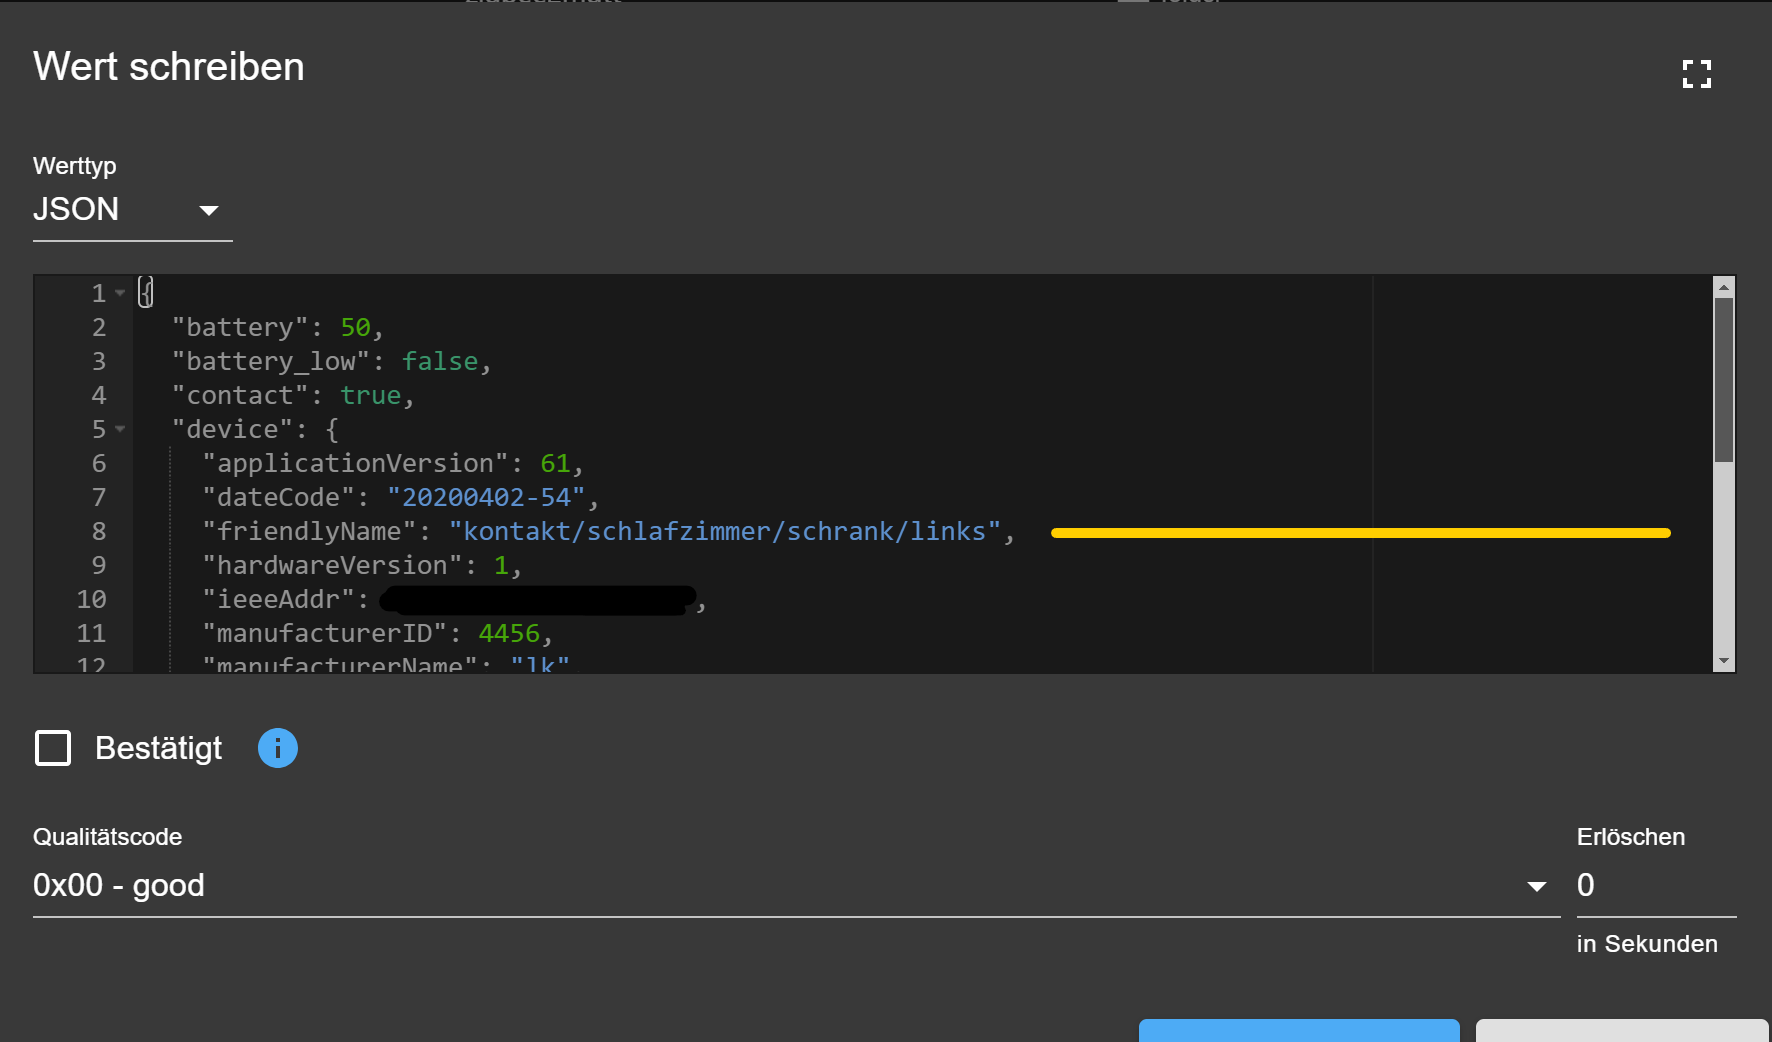
Task: Click the "battery_low": false line
Action: coord(331,361)
